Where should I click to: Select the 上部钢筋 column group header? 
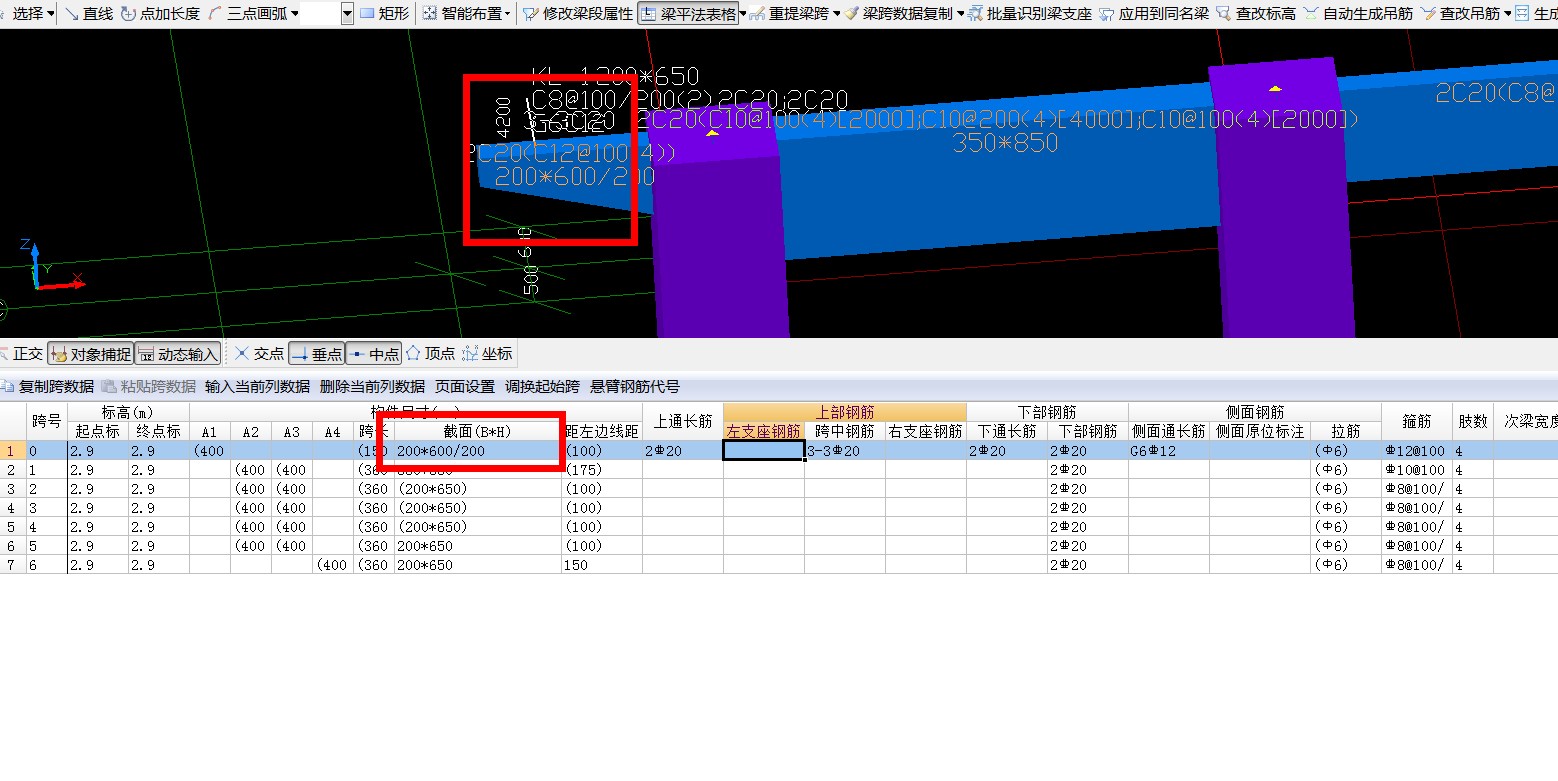(x=845, y=412)
